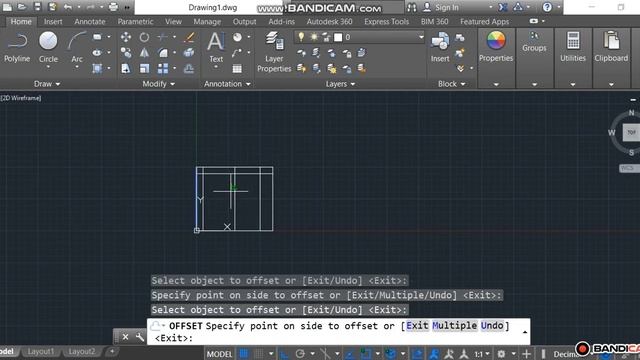Expand the Modify panel

click(158, 84)
